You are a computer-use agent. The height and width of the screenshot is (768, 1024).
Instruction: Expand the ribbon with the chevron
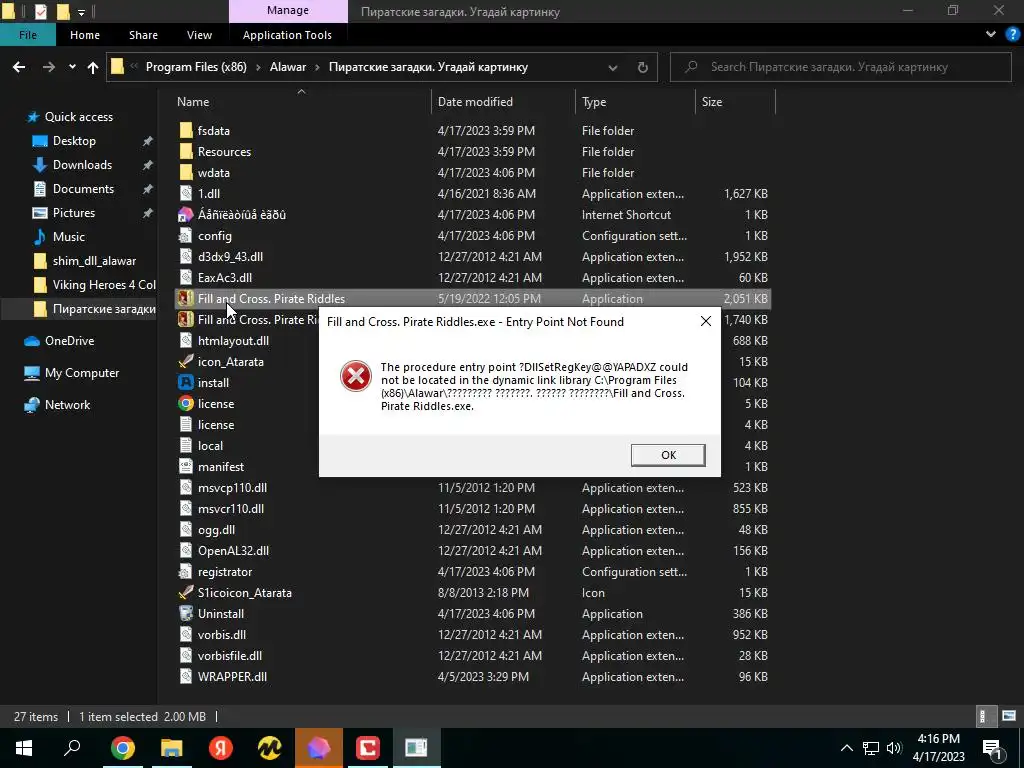[991, 35]
